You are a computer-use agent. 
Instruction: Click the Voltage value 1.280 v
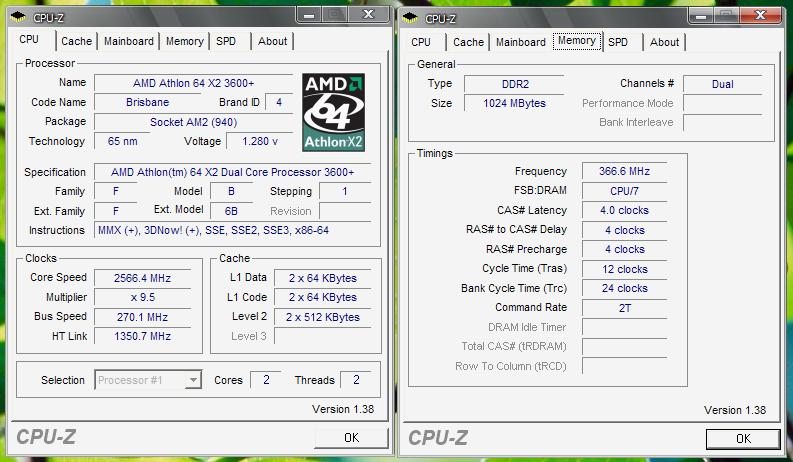[259, 141]
